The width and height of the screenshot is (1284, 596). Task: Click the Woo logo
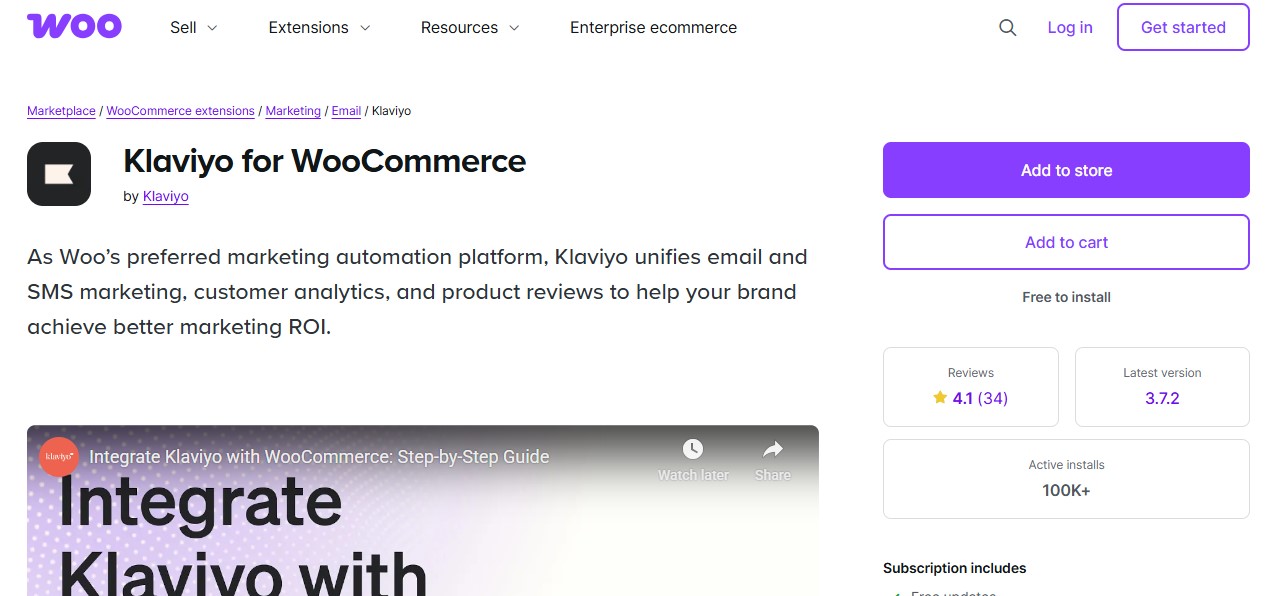tap(74, 25)
